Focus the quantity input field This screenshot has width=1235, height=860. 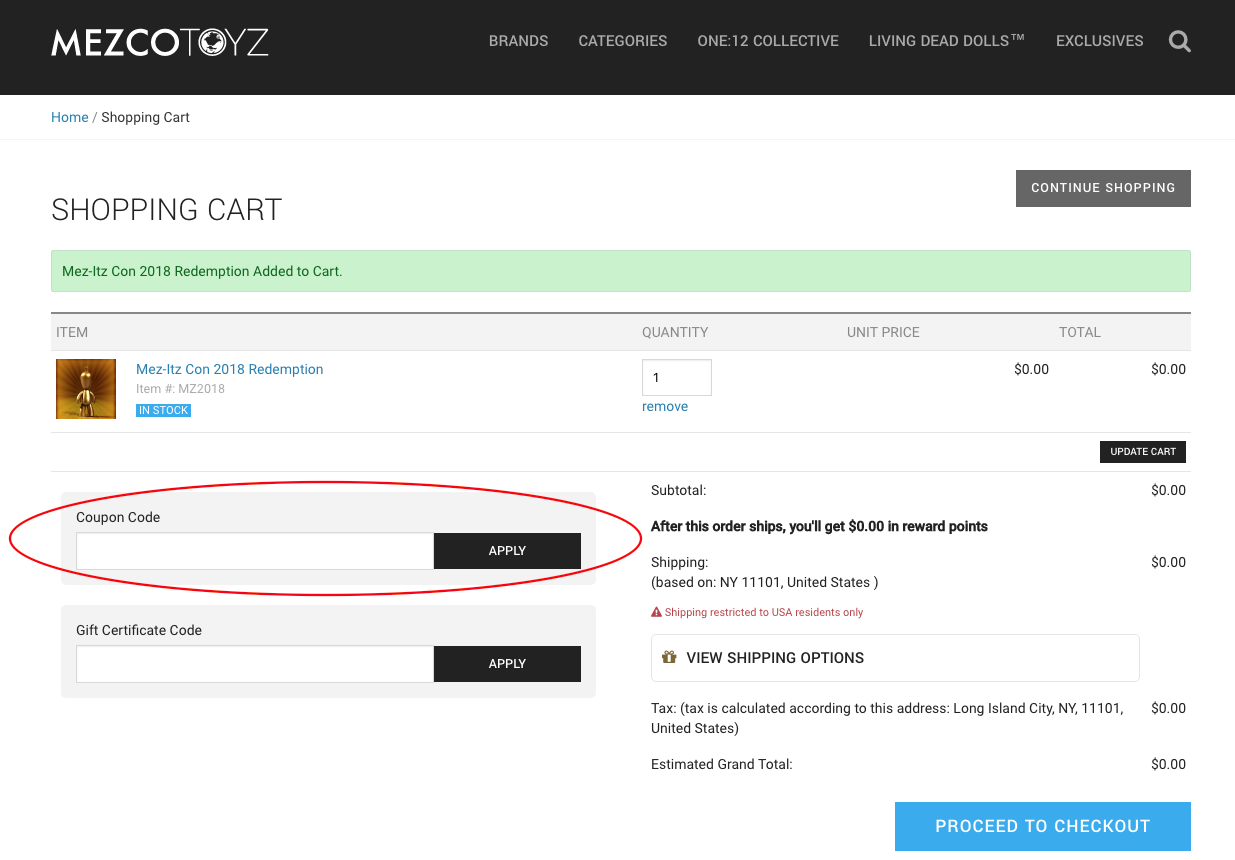point(677,378)
